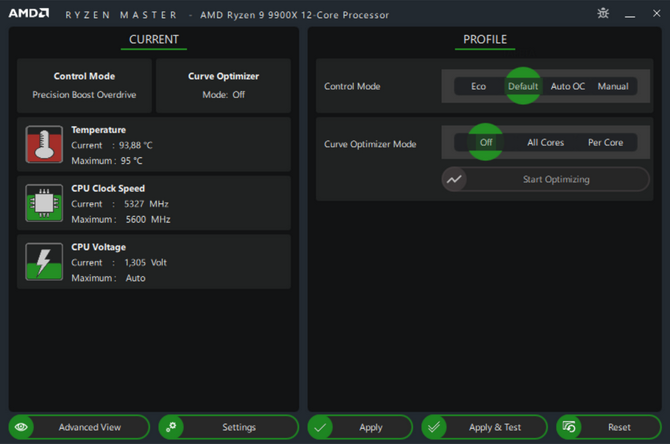Set Curve Optimizer Mode to All Cores
Image resolution: width=670 pixels, height=444 pixels.
pos(545,142)
